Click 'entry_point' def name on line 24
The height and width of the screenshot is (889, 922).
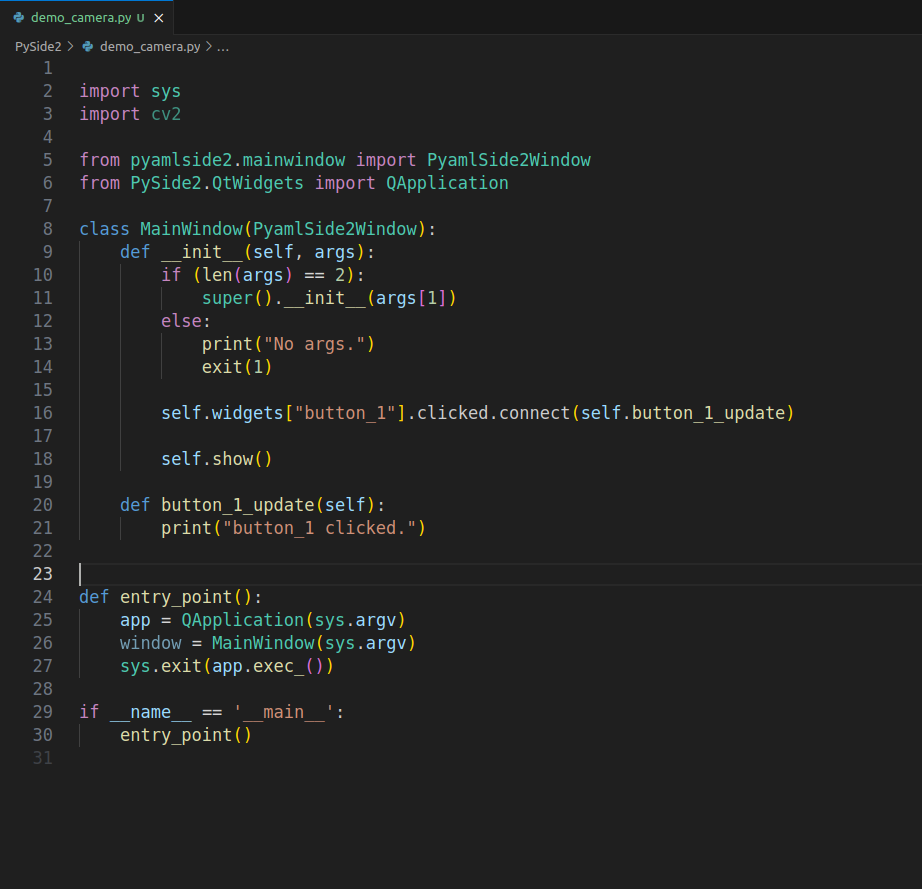click(176, 597)
